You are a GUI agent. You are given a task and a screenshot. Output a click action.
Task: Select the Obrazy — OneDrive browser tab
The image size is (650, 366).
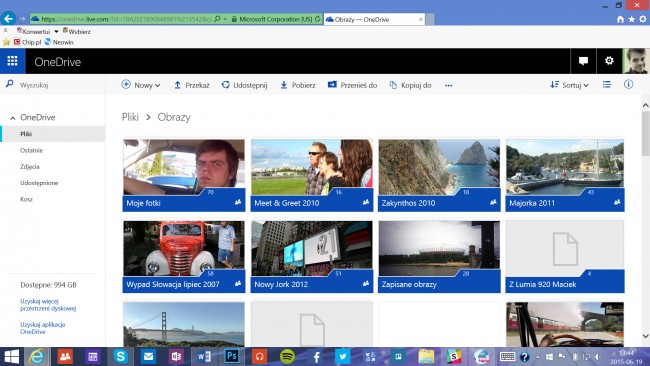374,19
